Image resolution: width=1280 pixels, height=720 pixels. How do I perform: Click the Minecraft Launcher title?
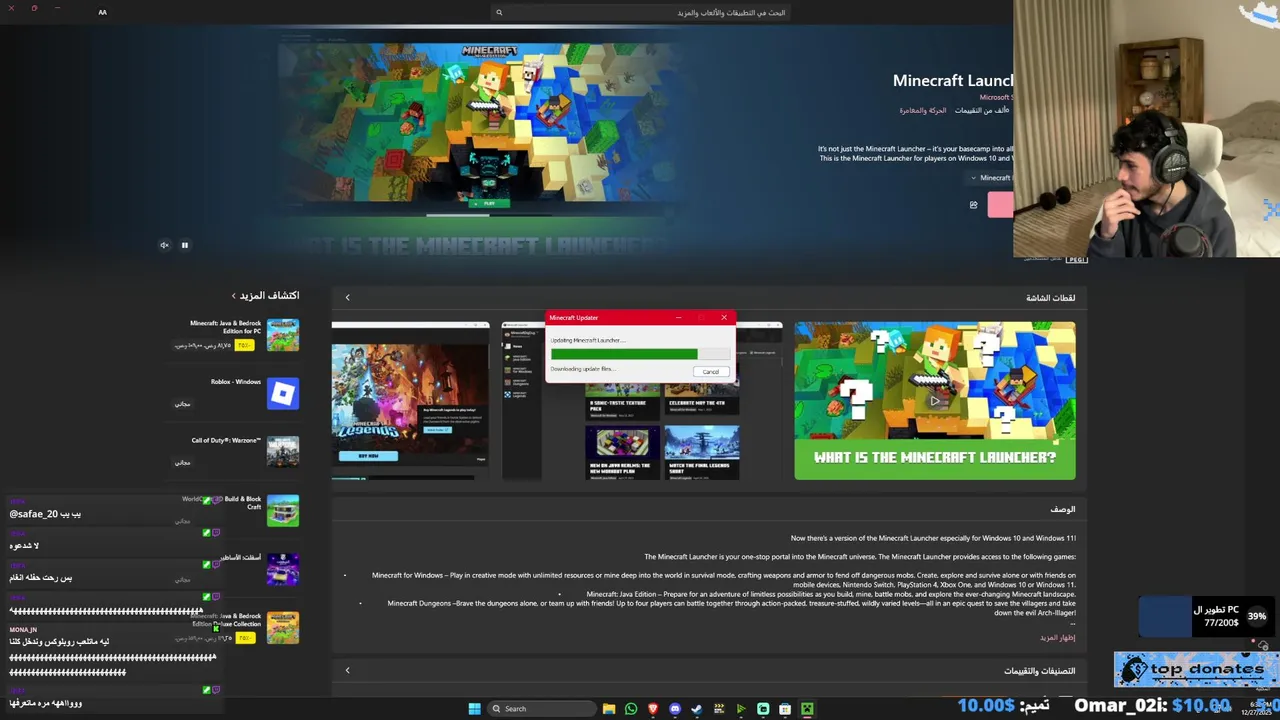953,81
